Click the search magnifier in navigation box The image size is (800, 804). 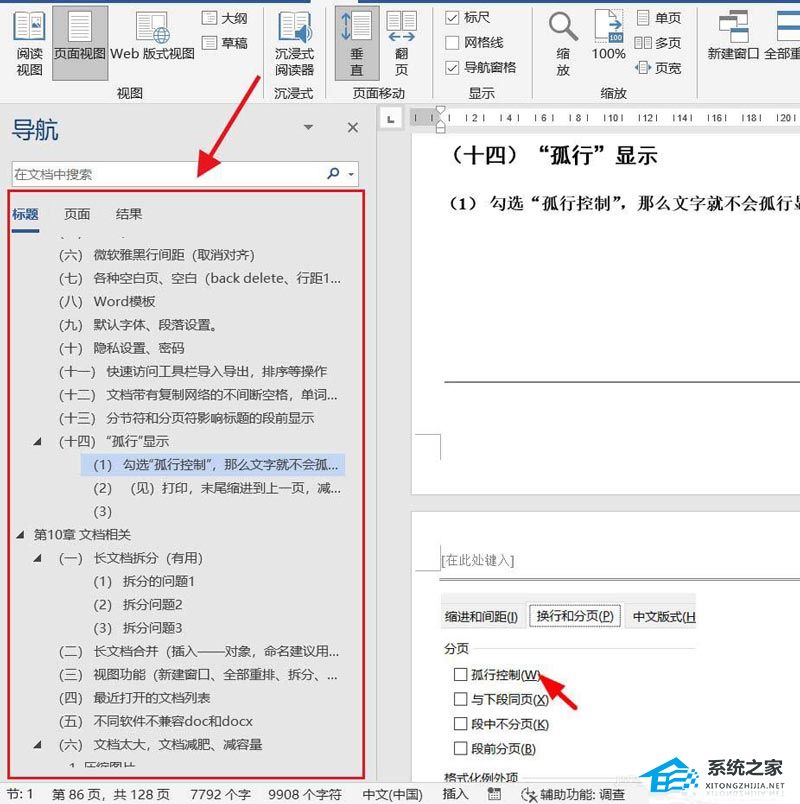[334, 174]
